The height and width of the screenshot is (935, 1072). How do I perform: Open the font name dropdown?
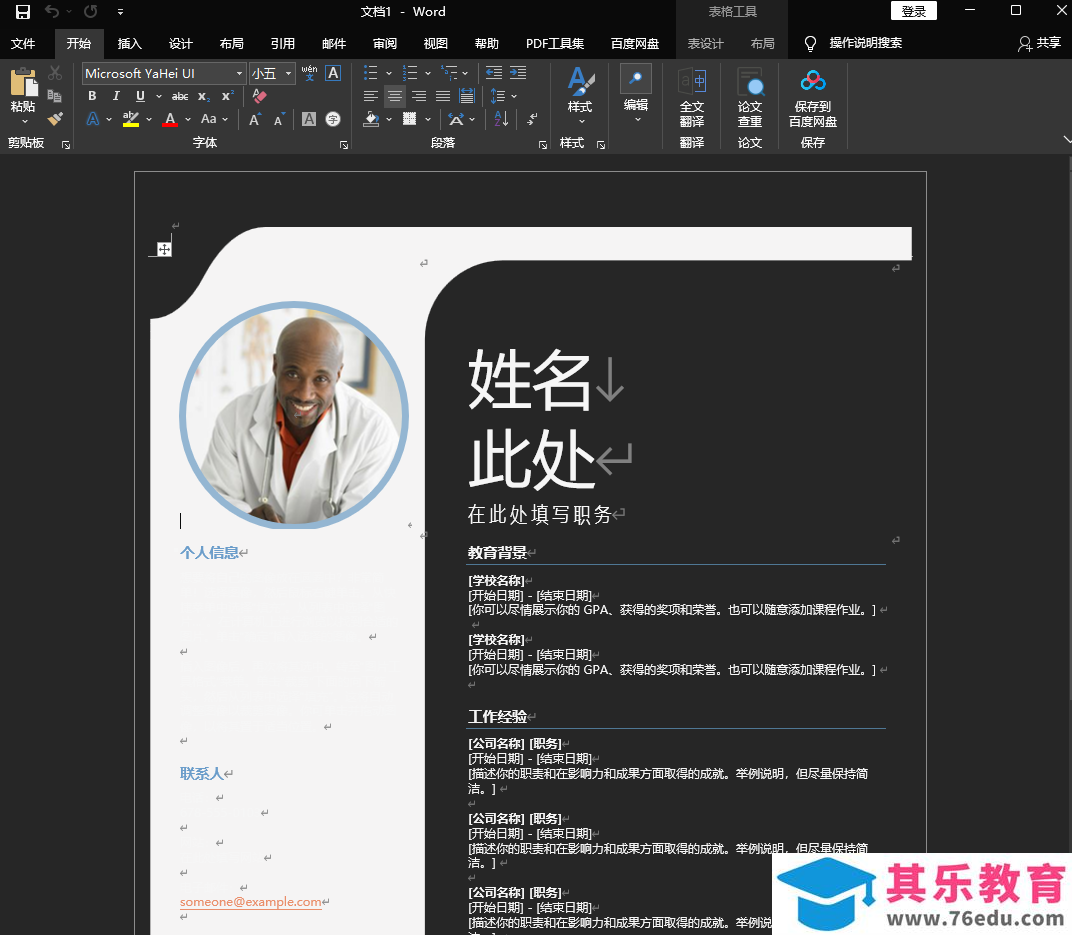point(239,73)
